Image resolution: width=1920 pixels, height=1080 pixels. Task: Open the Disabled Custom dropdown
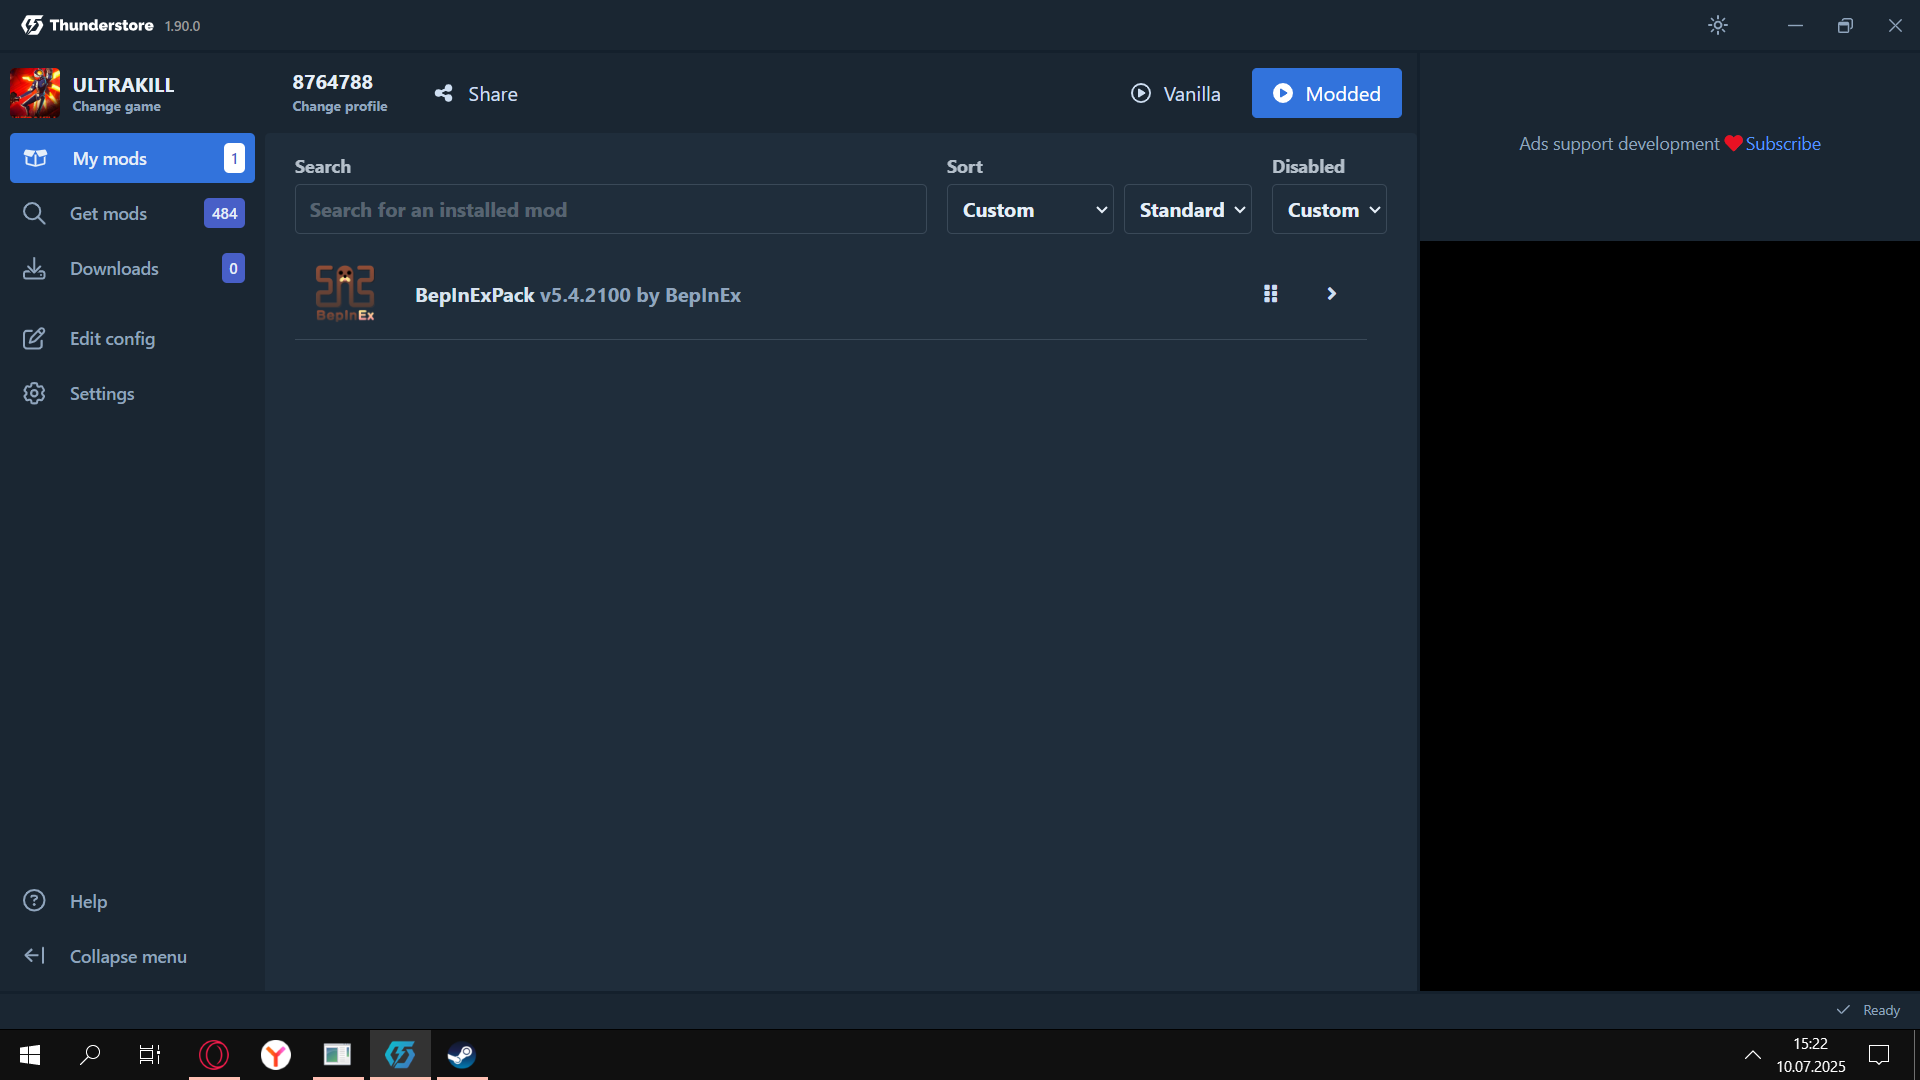click(1329, 209)
